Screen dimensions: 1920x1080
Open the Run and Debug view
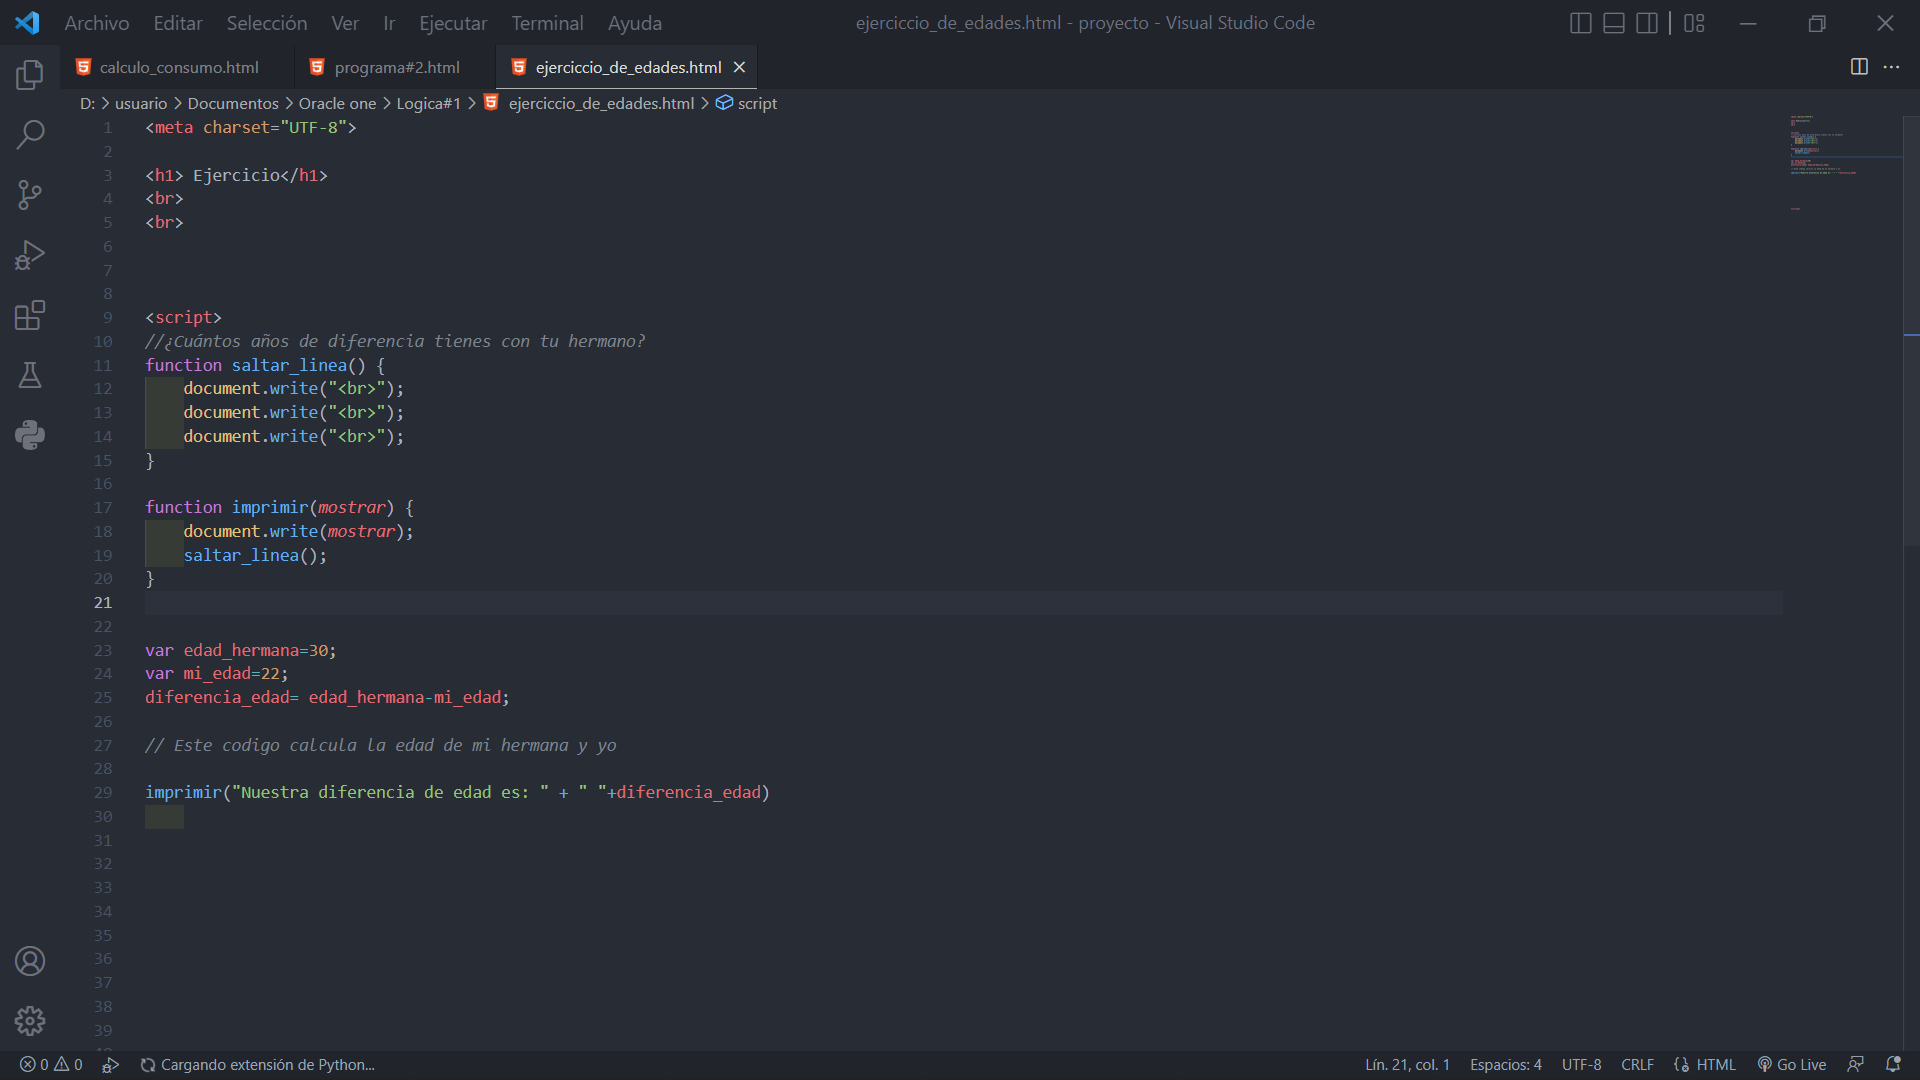(30, 255)
